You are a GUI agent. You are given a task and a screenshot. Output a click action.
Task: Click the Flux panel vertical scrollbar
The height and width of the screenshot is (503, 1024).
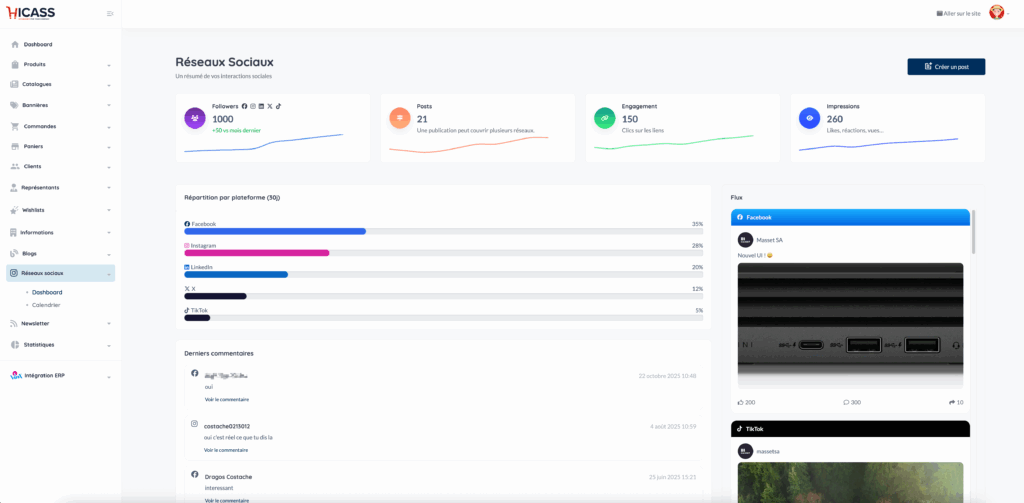pyautogui.click(x=973, y=233)
